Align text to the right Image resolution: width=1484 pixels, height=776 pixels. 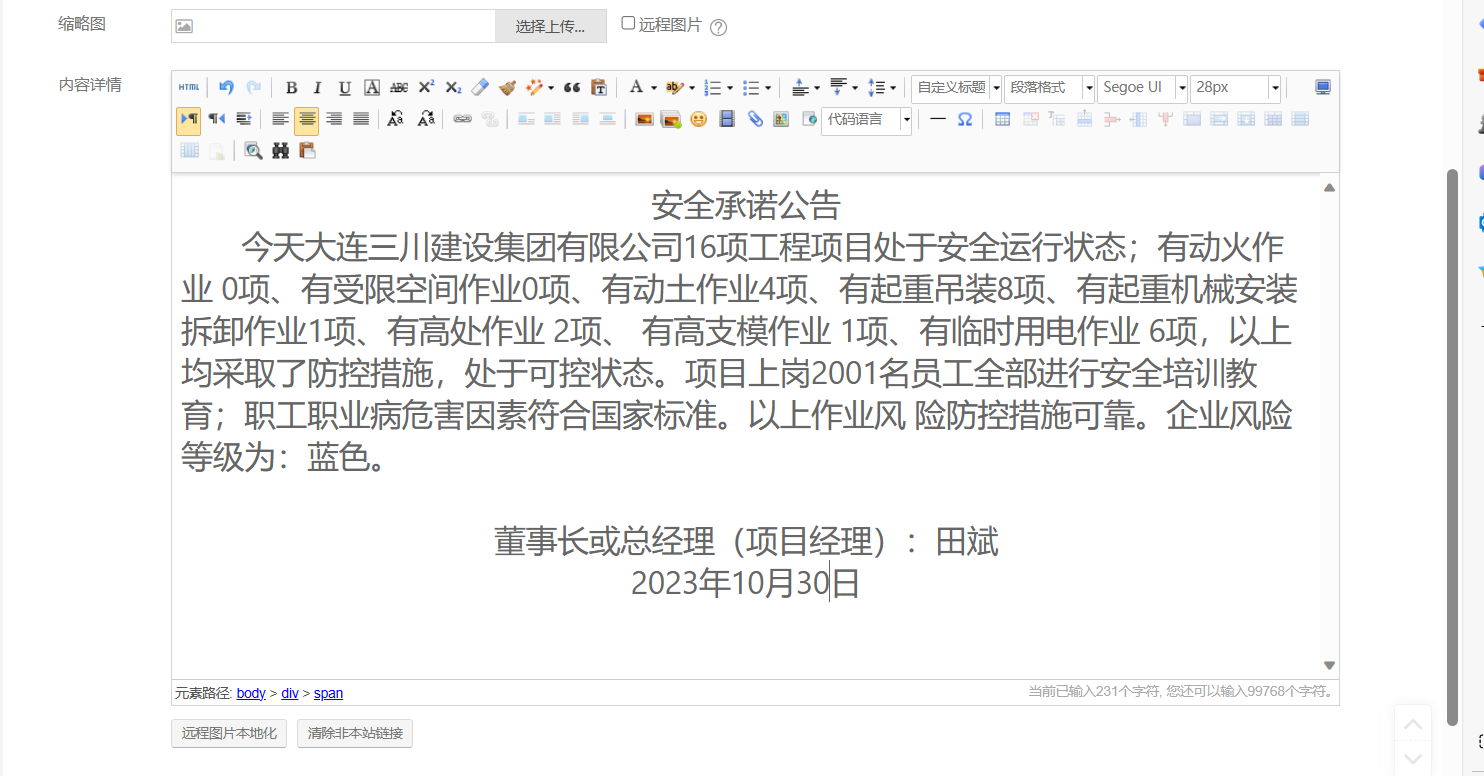(x=334, y=119)
